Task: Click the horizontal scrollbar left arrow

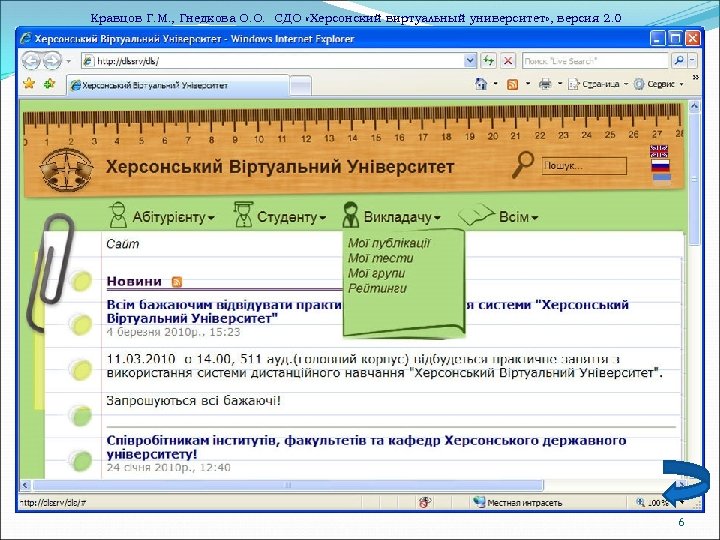Action: [25, 485]
